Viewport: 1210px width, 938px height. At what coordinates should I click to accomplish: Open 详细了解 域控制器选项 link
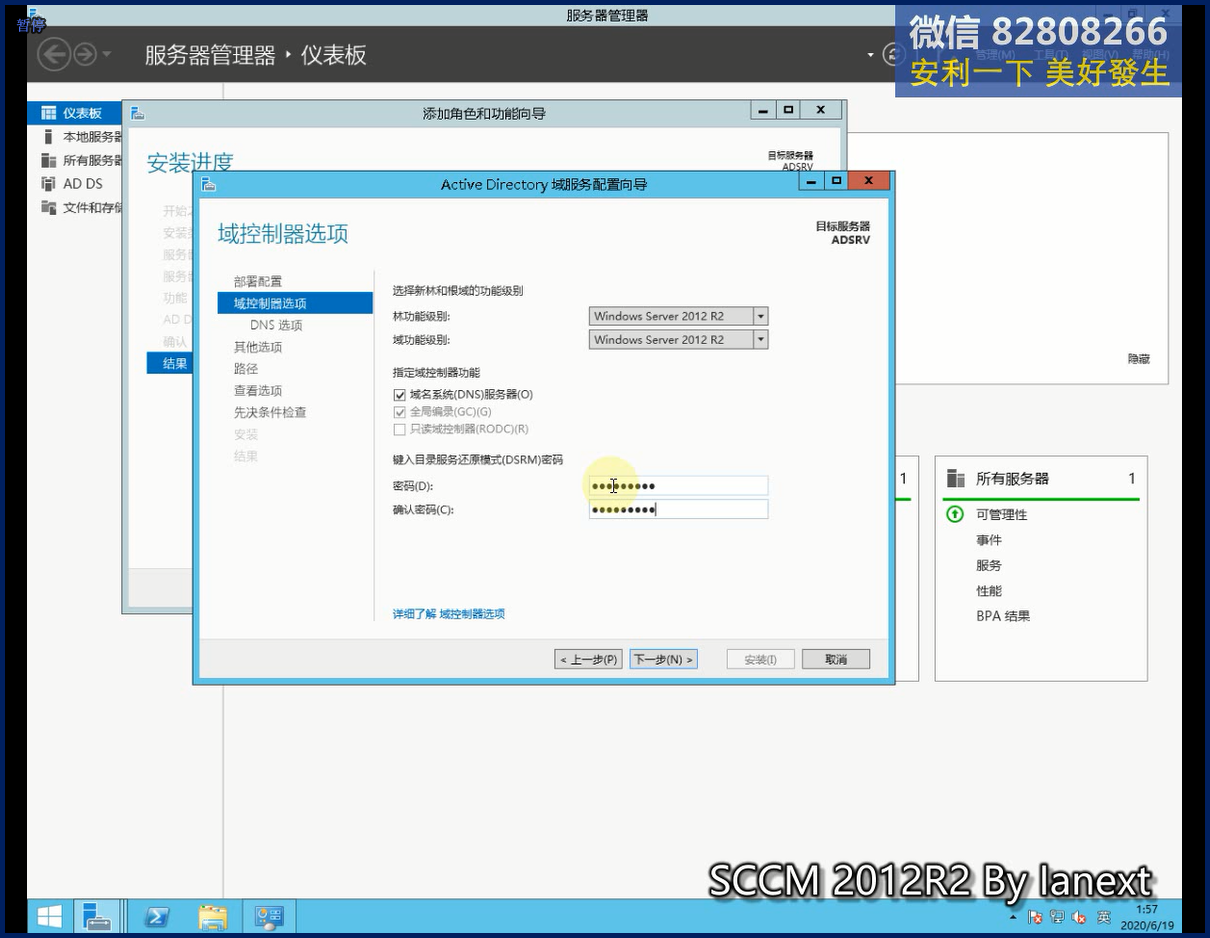(x=449, y=614)
